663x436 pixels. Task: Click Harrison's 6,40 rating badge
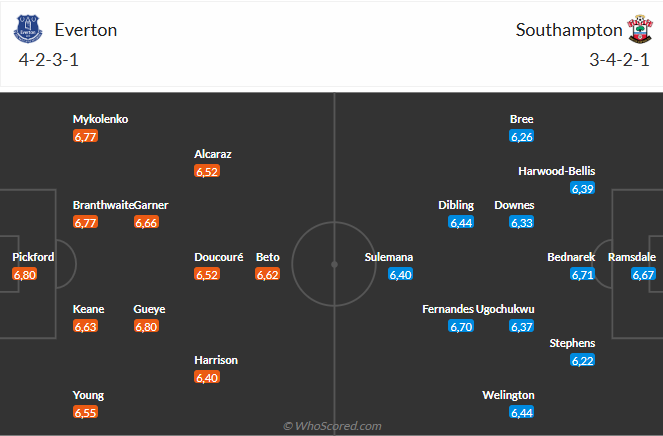click(207, 377)
